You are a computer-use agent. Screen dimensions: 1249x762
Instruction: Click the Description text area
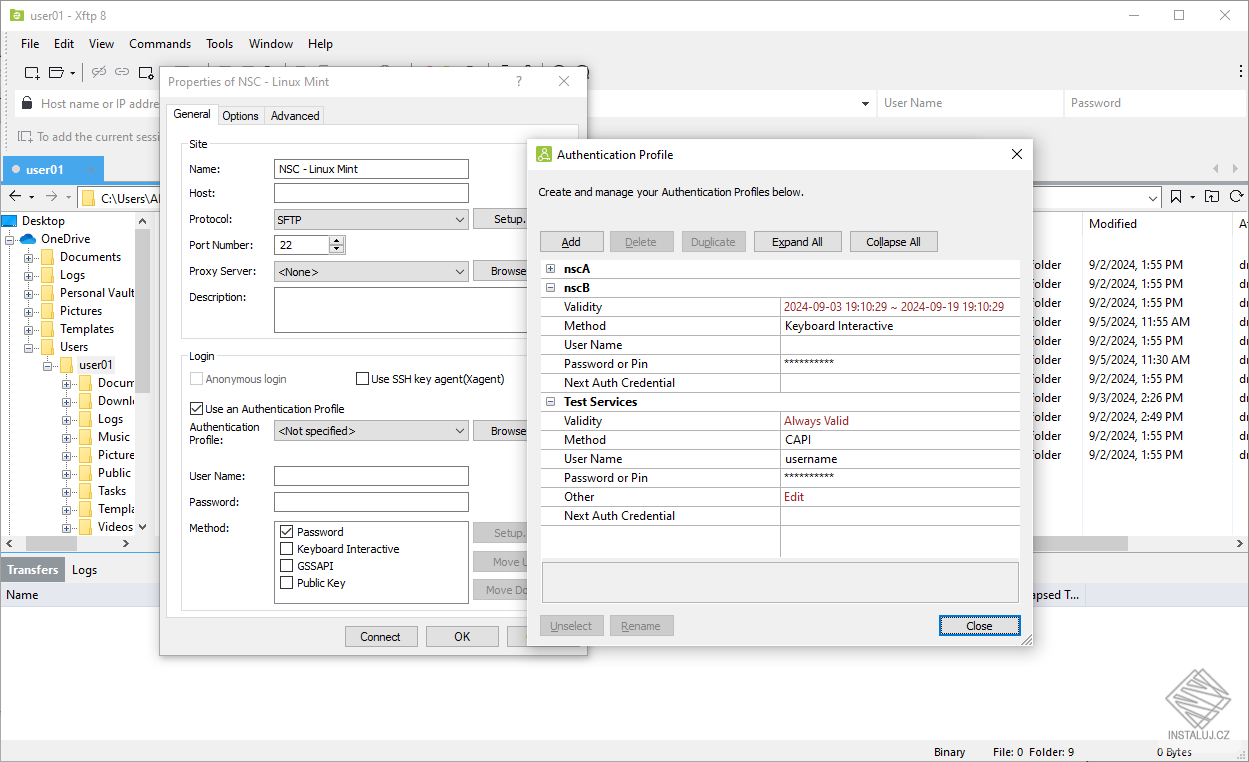402,310
